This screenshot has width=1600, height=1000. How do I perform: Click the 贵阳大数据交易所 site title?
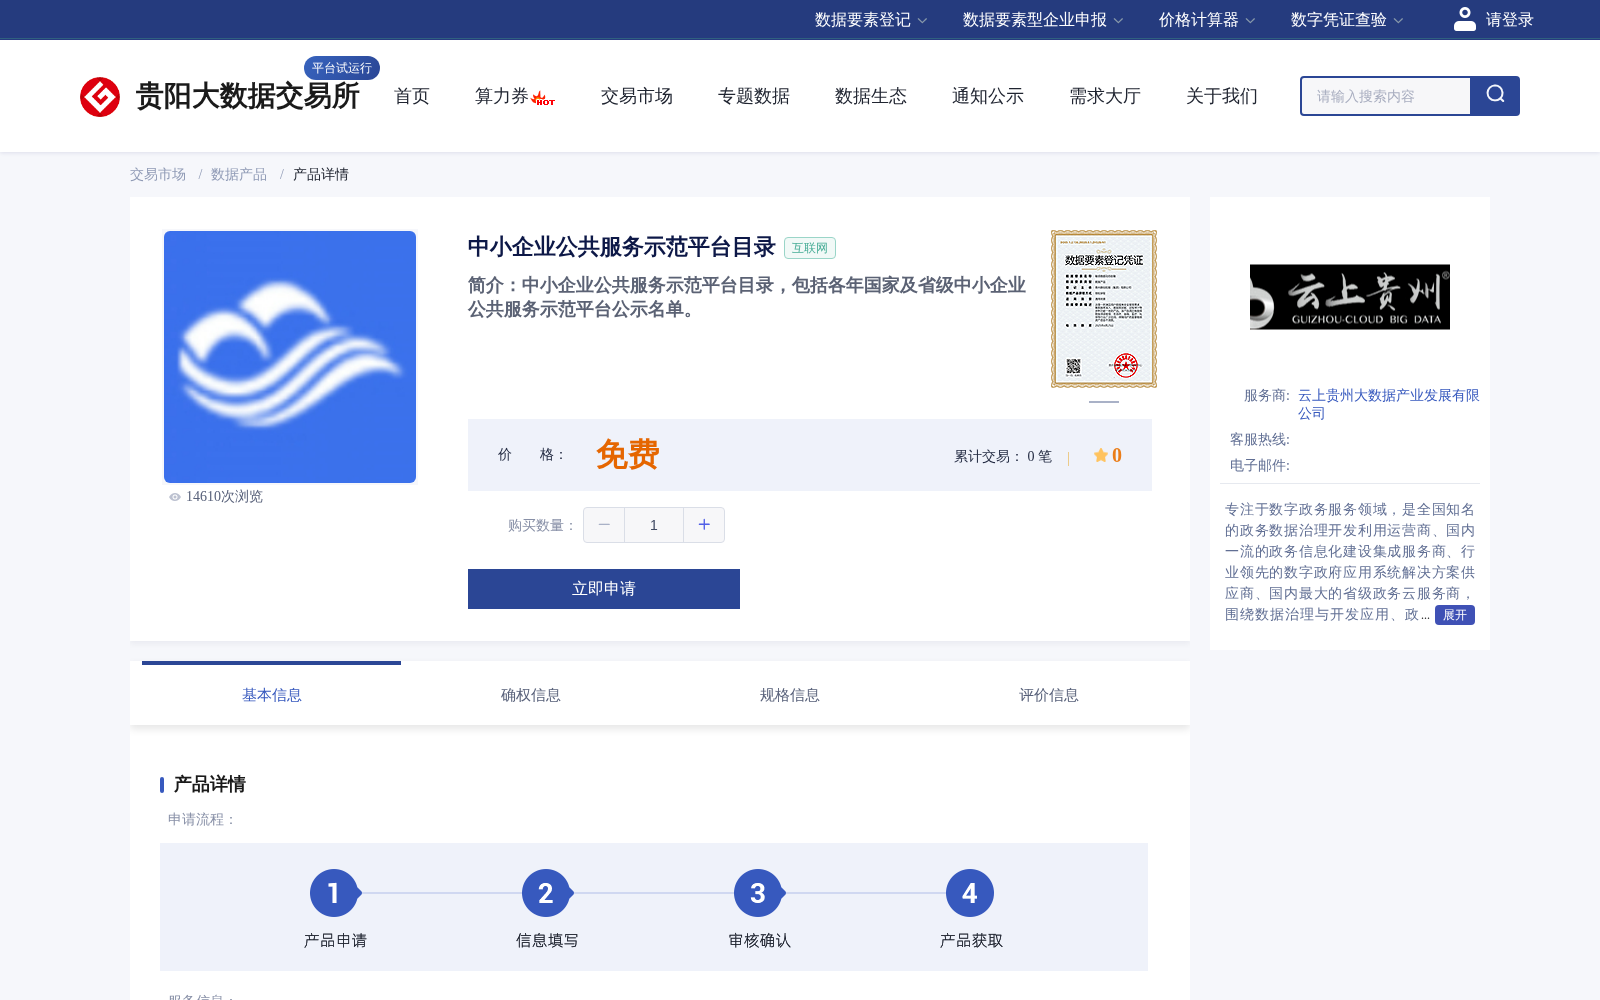click(x=248, y=97)
